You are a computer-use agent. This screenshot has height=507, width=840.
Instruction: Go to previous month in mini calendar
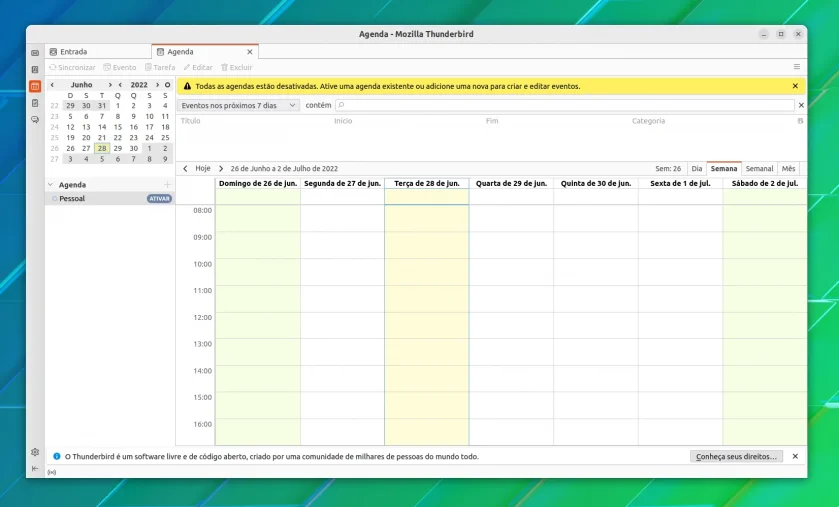coord(52,85)
